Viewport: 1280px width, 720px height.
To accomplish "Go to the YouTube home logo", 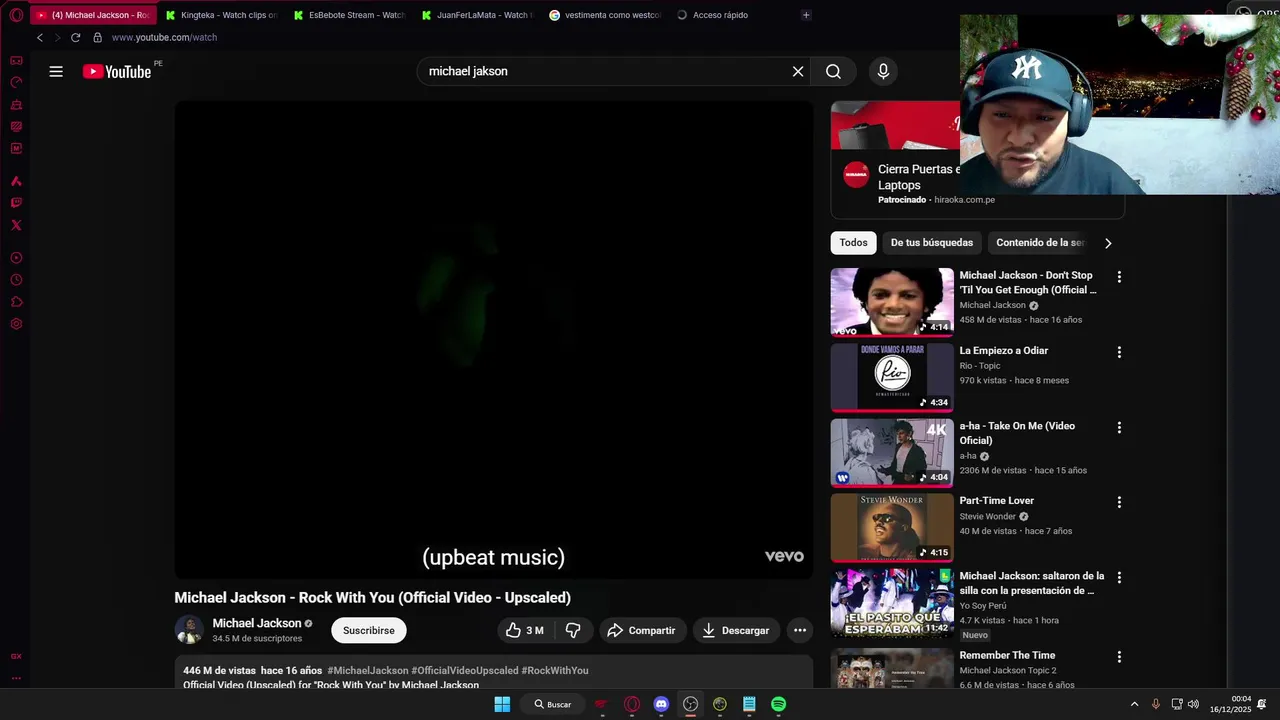I will pos(117,71).
